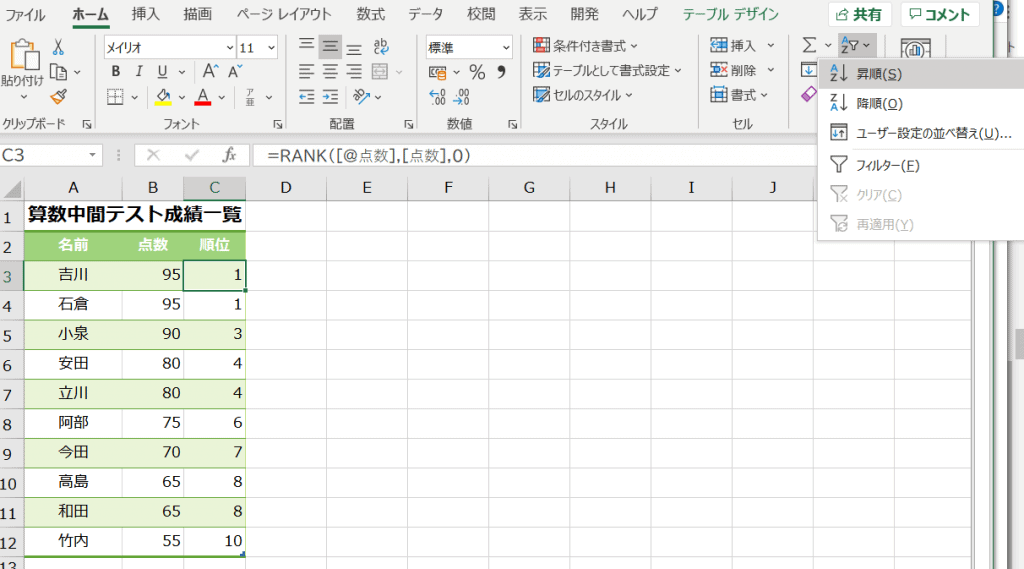Toggle bold formatting
Image resolution: width=1024 pixels, height=569 pixels.
click(116, 72)
